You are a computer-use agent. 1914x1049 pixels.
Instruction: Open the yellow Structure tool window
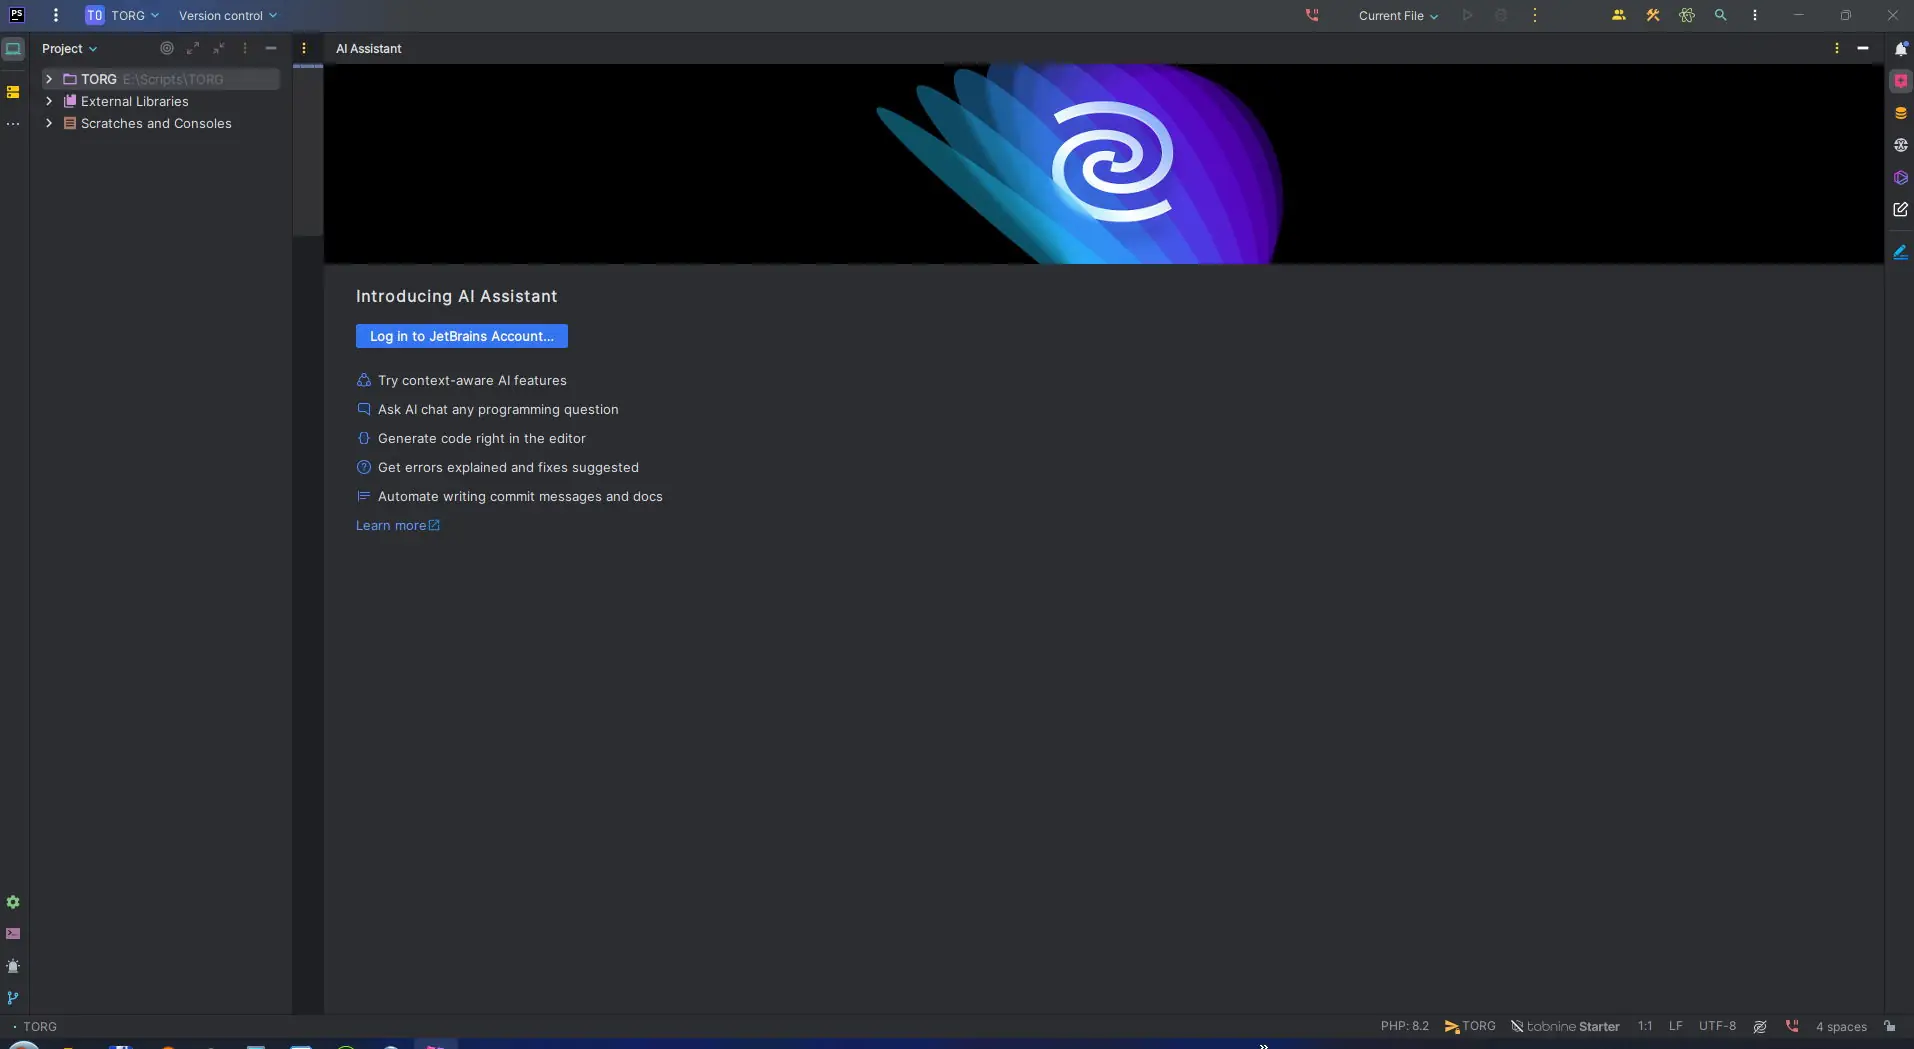13,92
